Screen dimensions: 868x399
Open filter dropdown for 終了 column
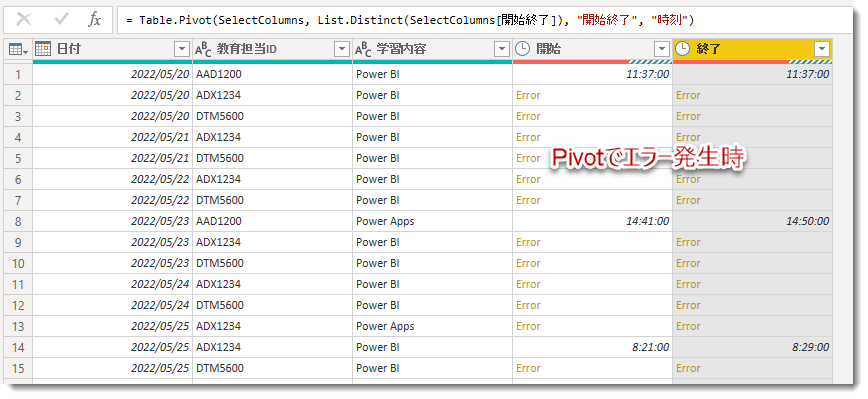(822, 49)
